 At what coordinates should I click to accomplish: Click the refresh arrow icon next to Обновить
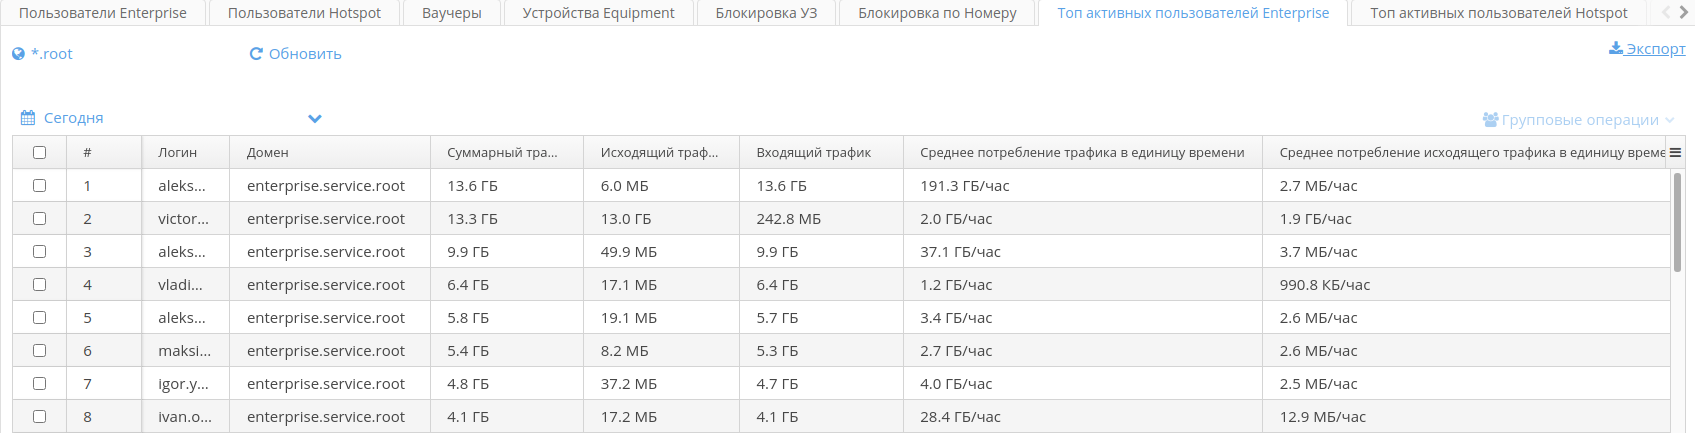(256, 54)
